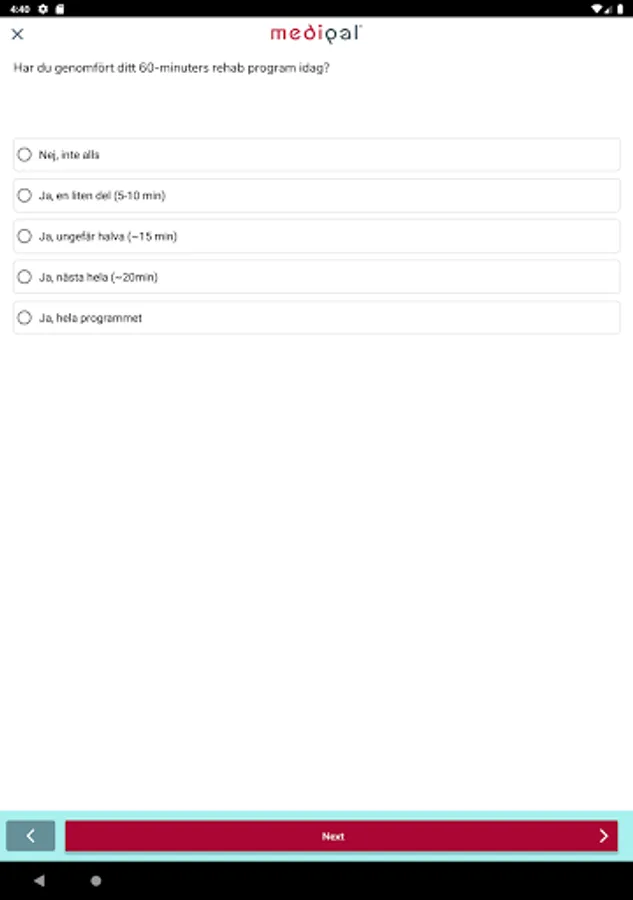633x900 pixels.
Task: Tap the 4:40 clock in the status bar
Action: pos(20,8)
